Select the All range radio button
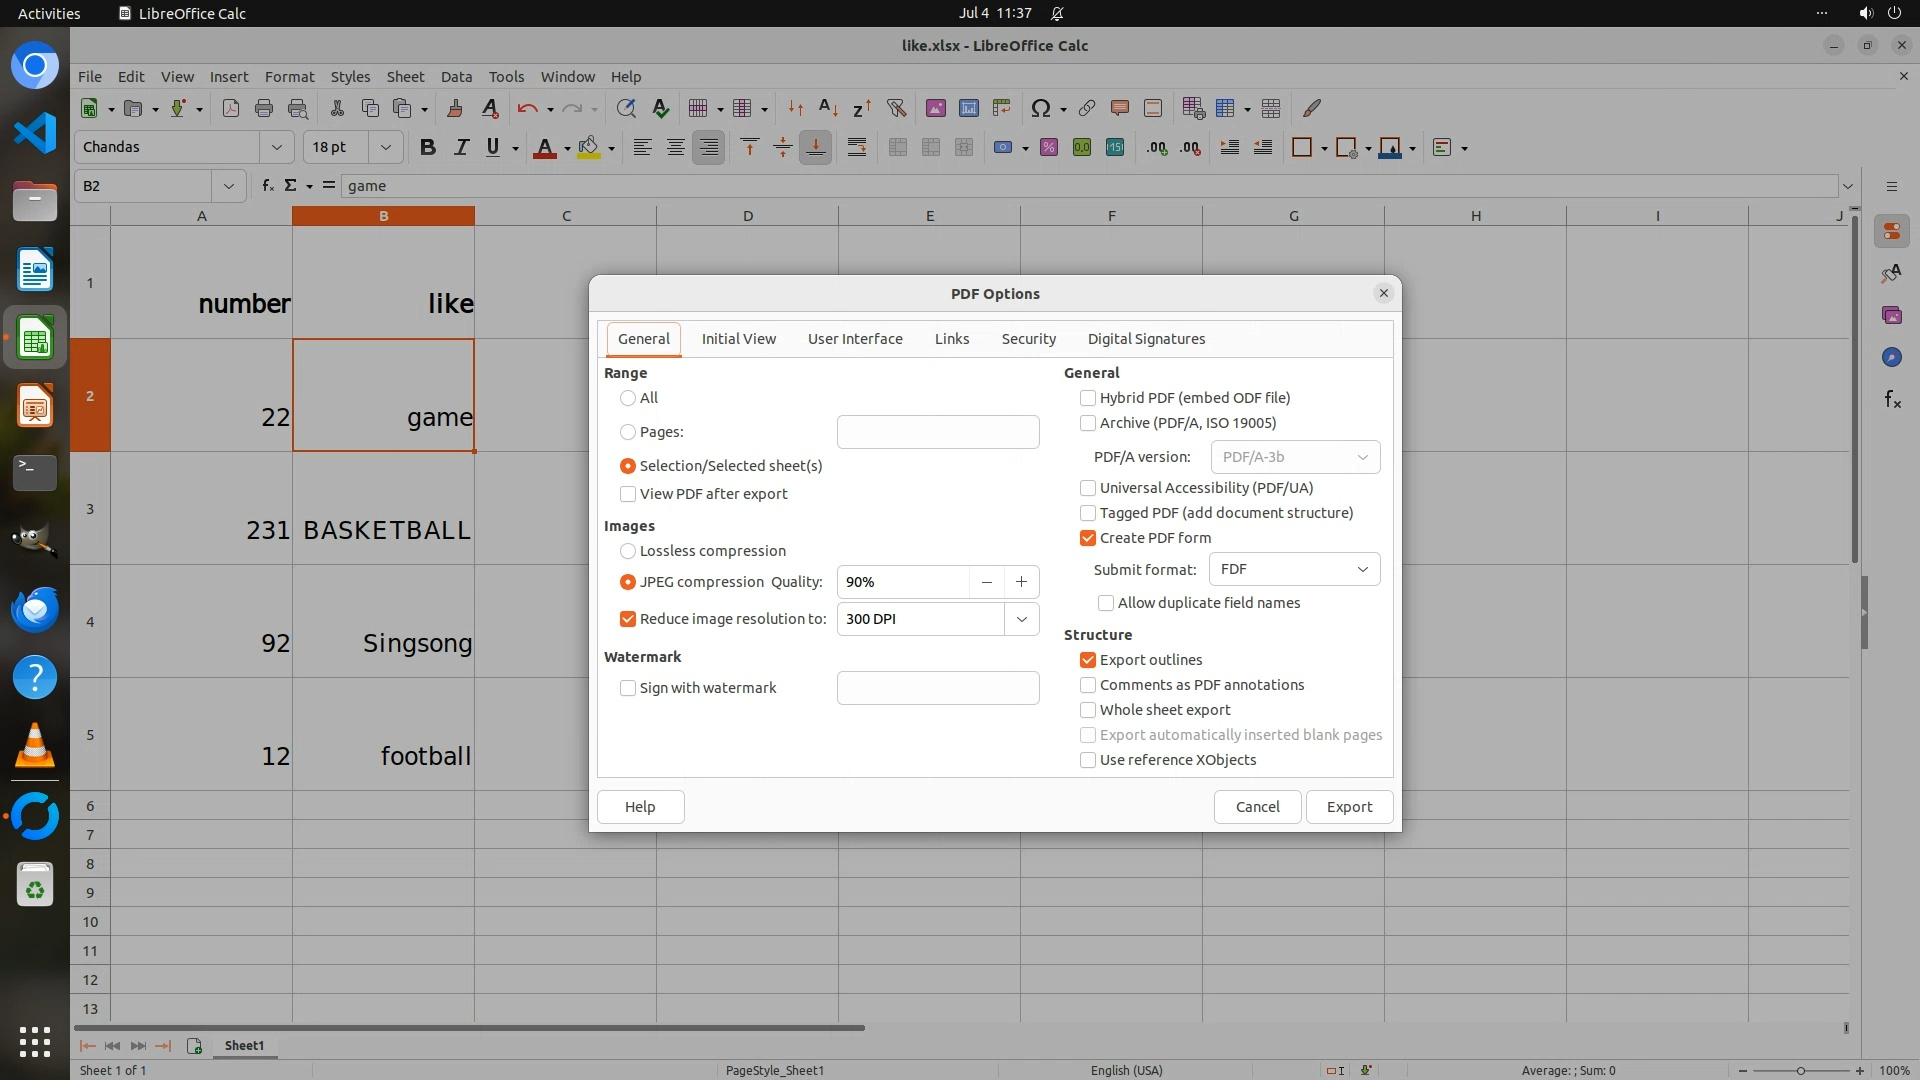 (628, 398)
